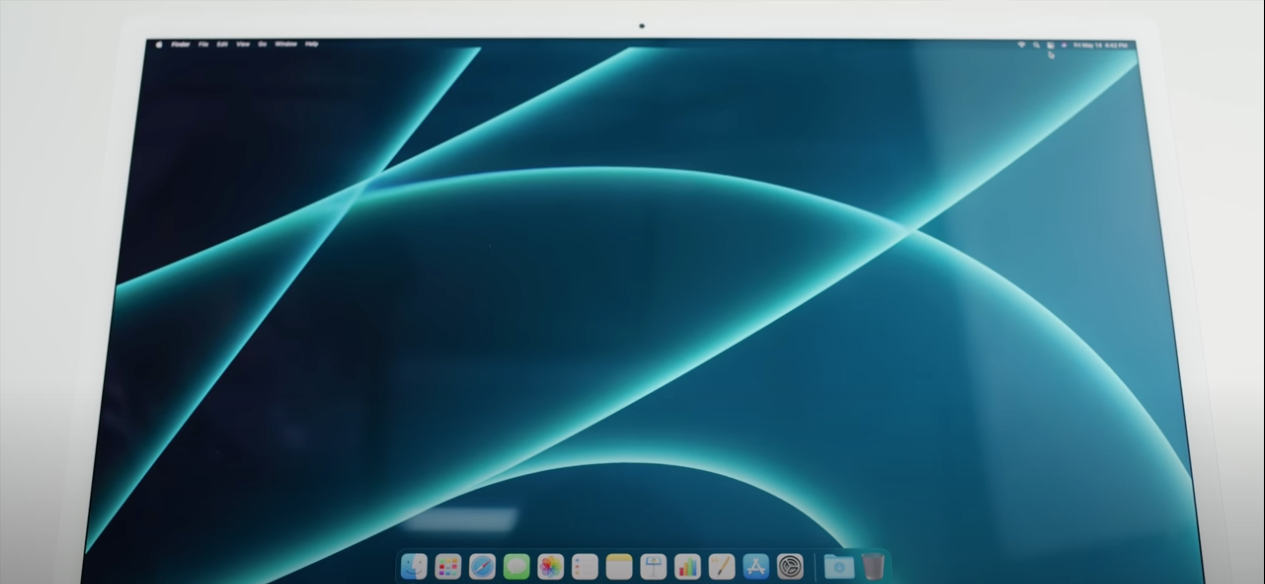Launch Safari from the Dock
1265x584 pixels.
[482, 567]
